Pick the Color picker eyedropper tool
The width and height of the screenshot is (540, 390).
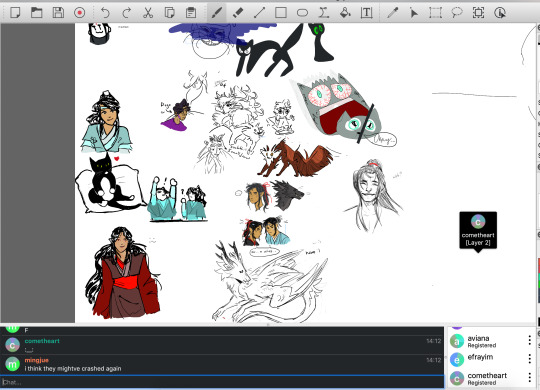392,13
